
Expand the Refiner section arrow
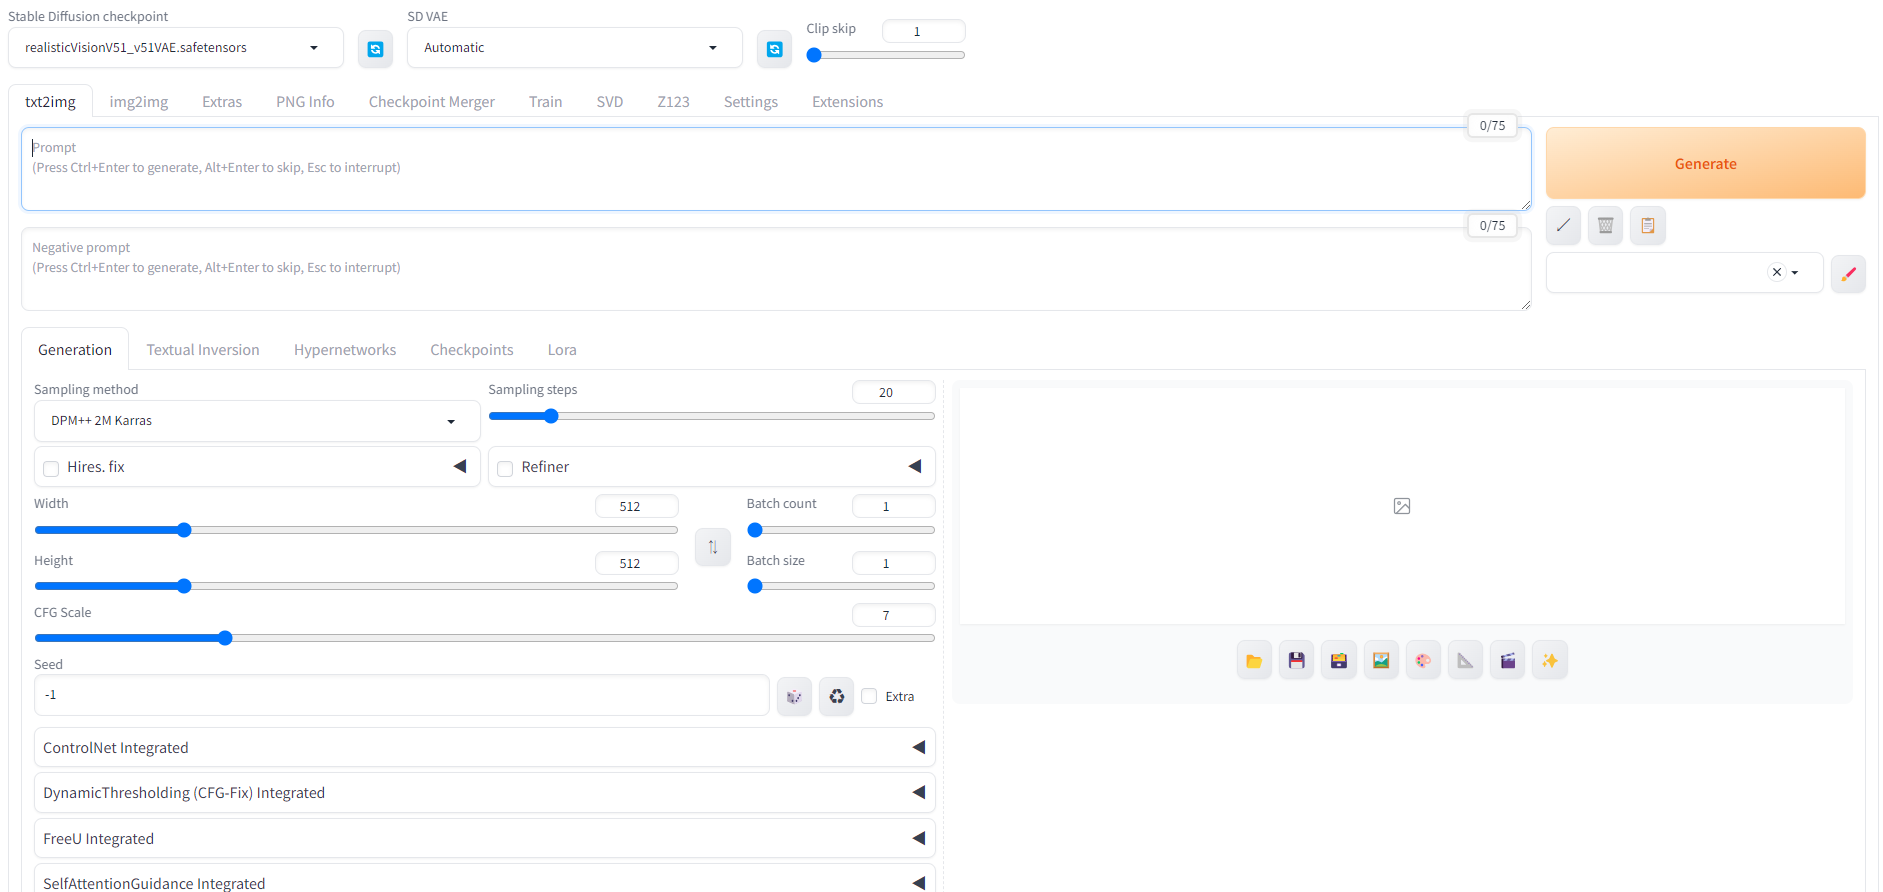pyautogui.click(x=915, y=466)
